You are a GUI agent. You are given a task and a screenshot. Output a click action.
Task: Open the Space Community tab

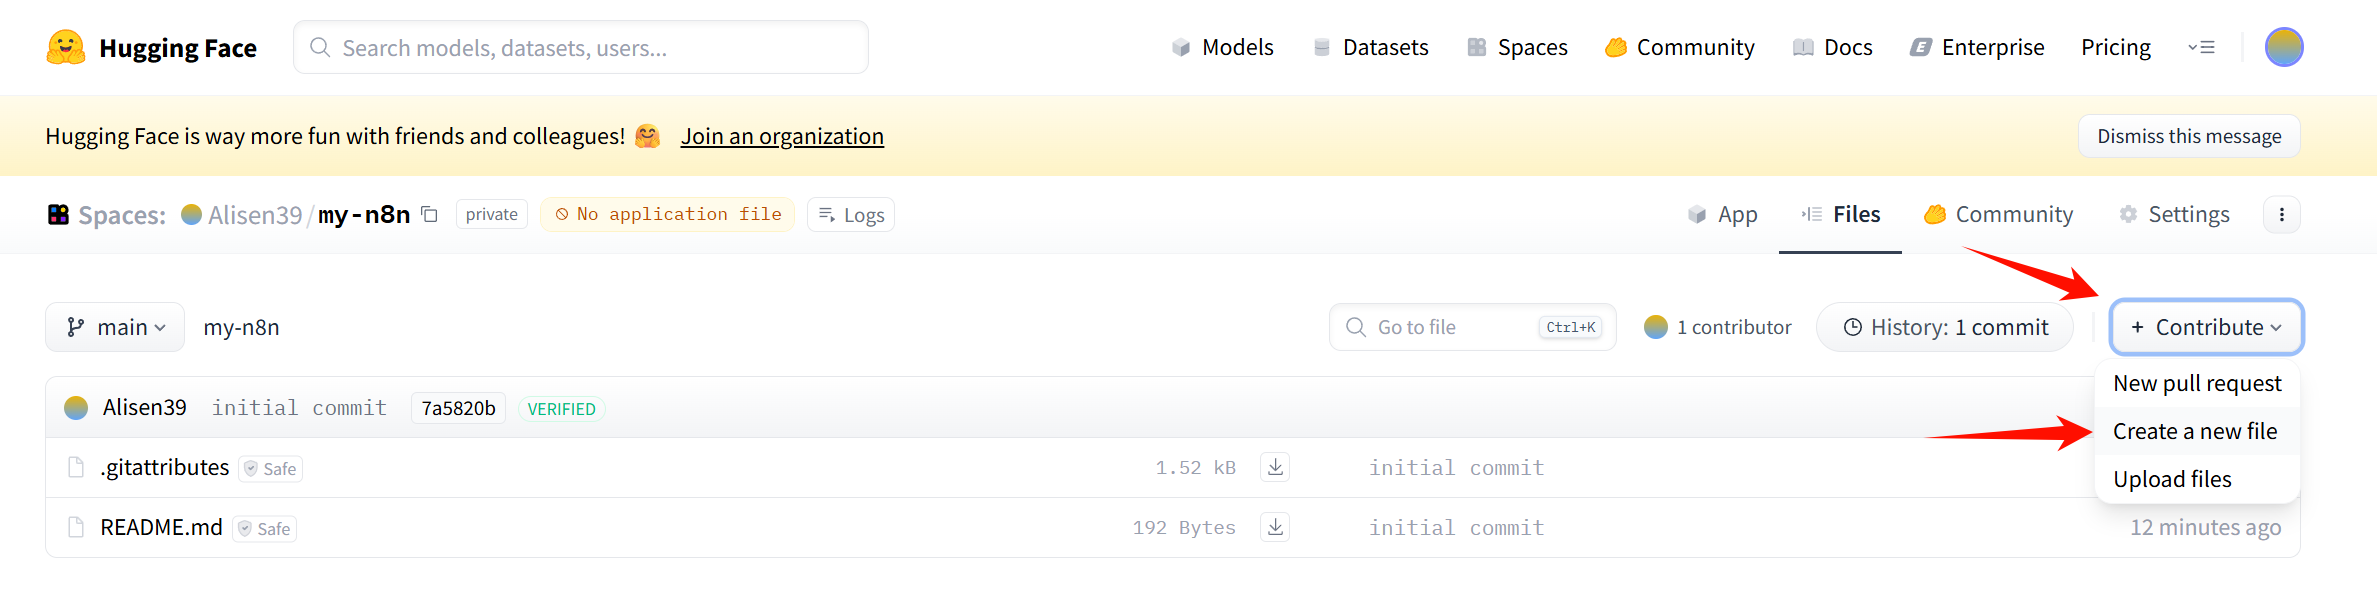tap(1998, 214)
